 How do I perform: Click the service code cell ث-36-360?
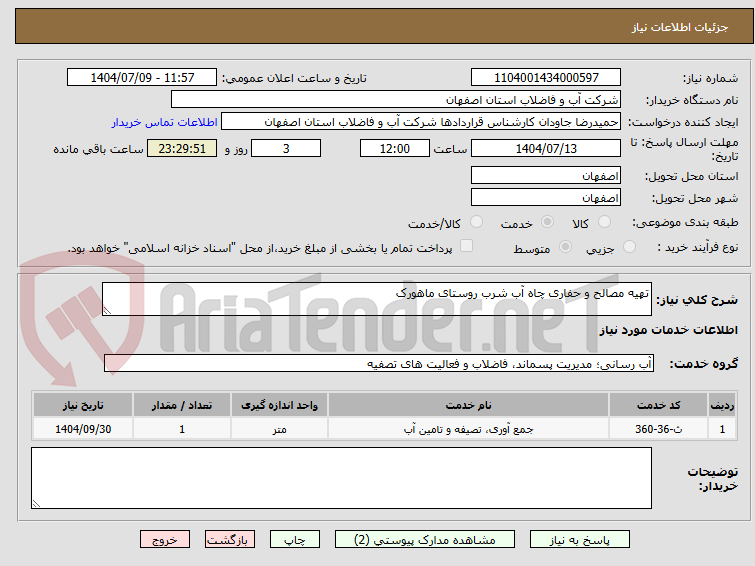pos(658,429)
